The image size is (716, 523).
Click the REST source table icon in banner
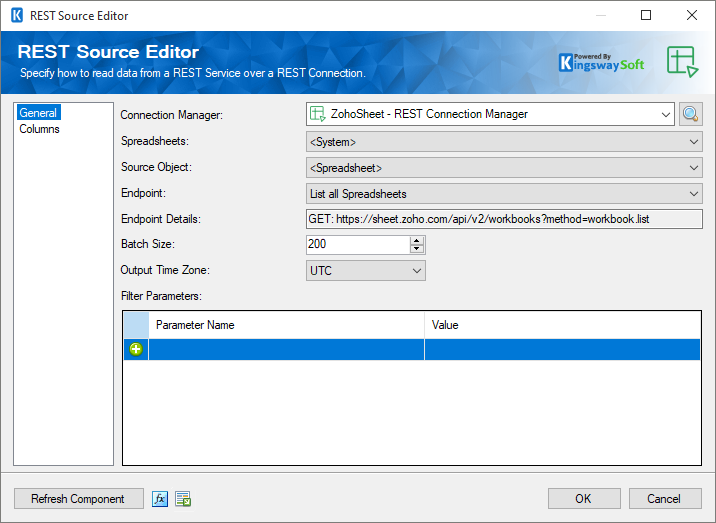(682, 61)
